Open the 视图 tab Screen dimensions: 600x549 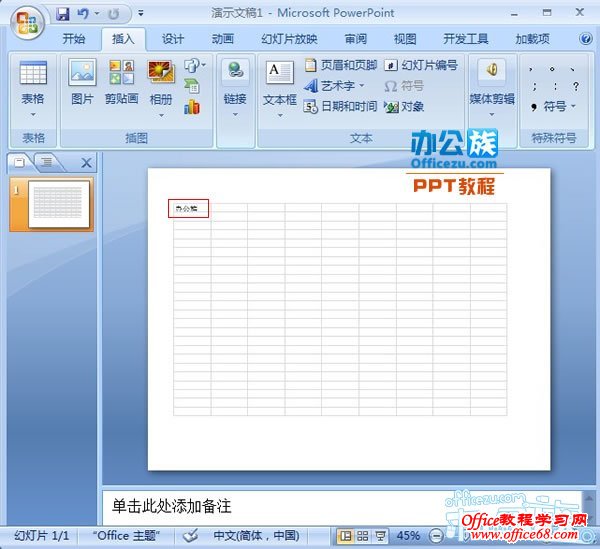[x=405, y=39]
